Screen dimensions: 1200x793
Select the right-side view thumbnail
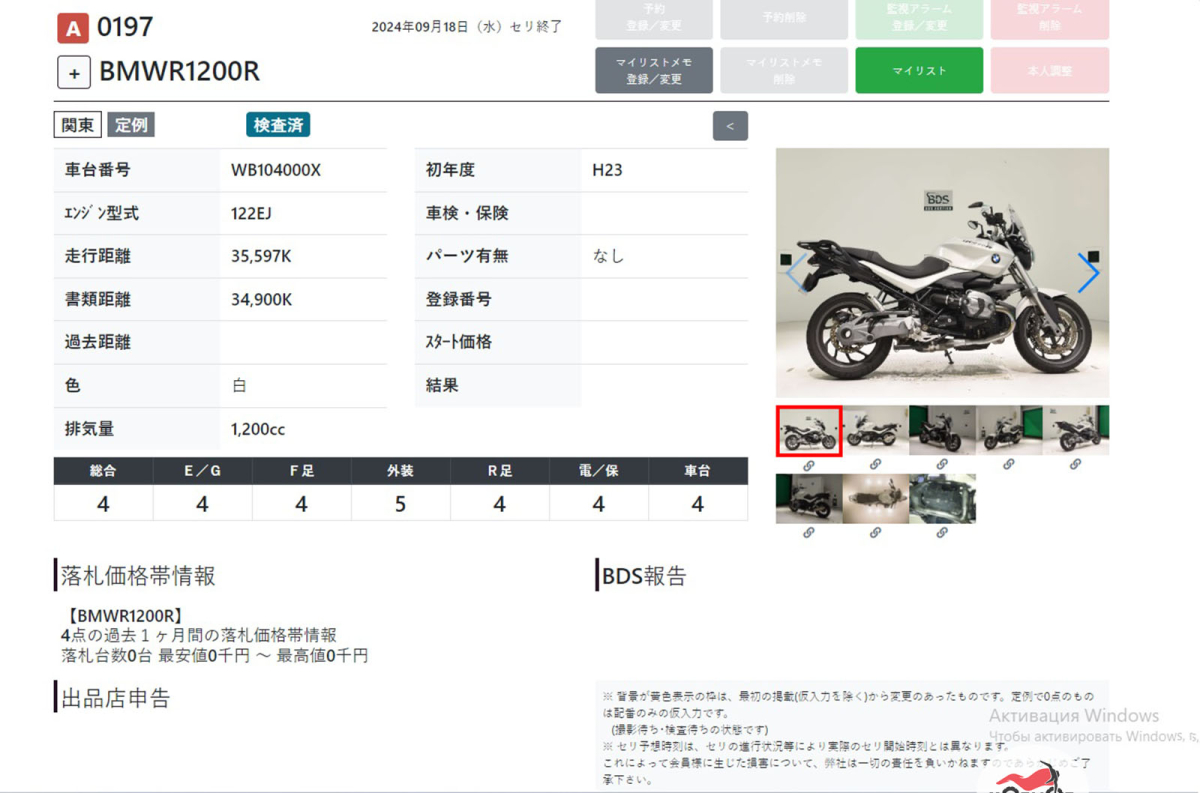point(876,431)
